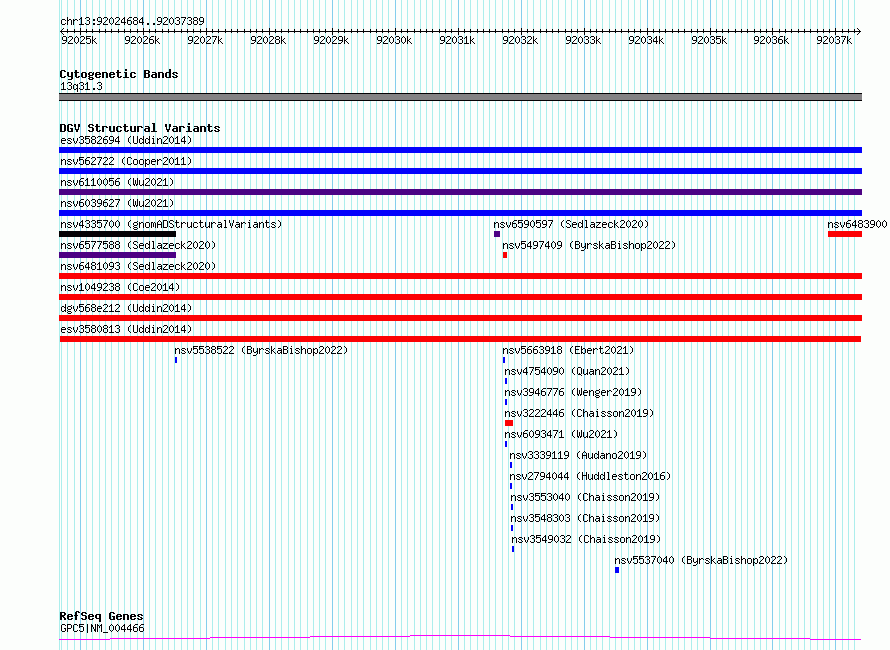Viewport: 890px width, 650px height.
Task: Click the nsv6483900 label
Action: [x=857, y=224]
